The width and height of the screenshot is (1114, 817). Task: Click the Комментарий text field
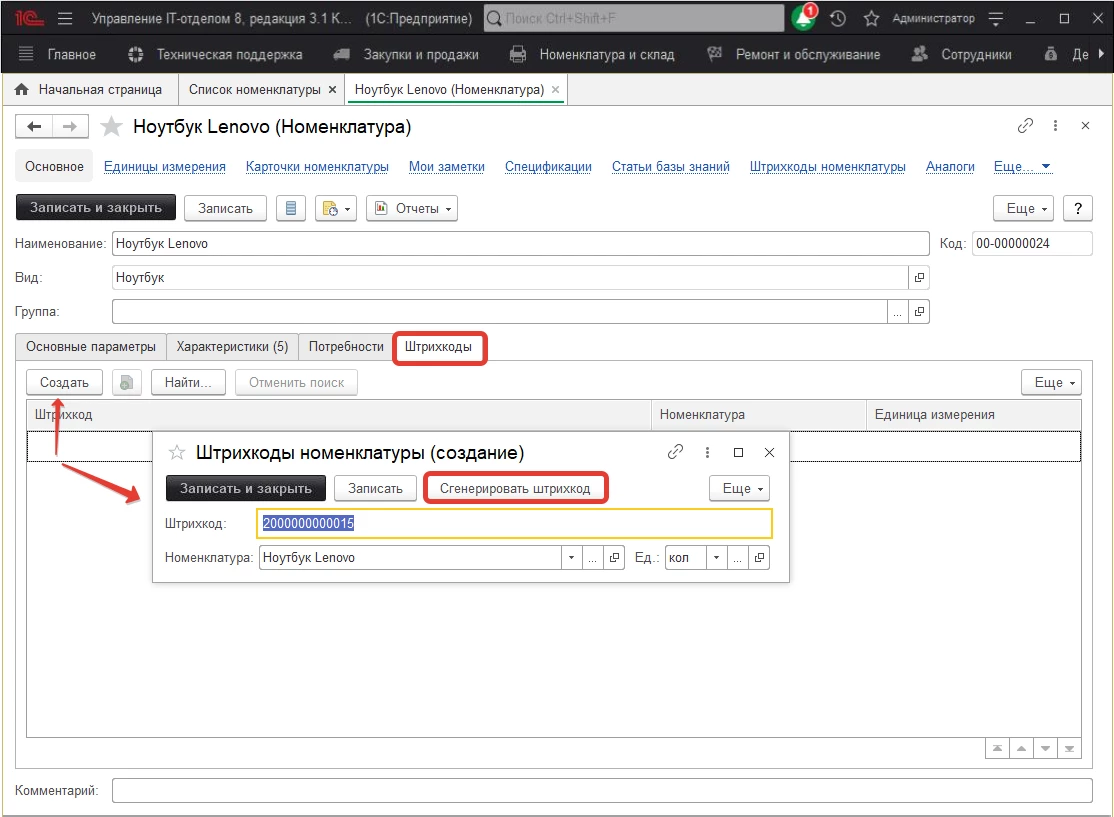(601, 791)
